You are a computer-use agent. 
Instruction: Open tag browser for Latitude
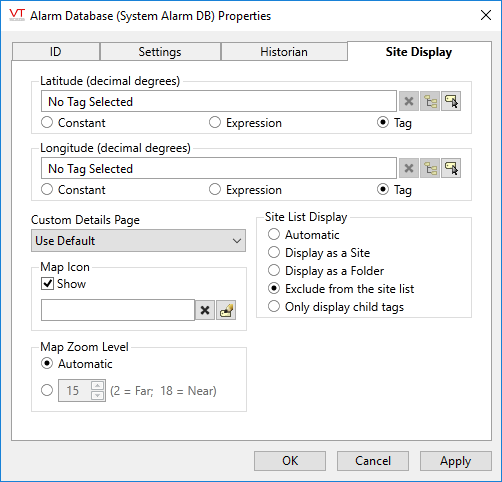(430, 101)
